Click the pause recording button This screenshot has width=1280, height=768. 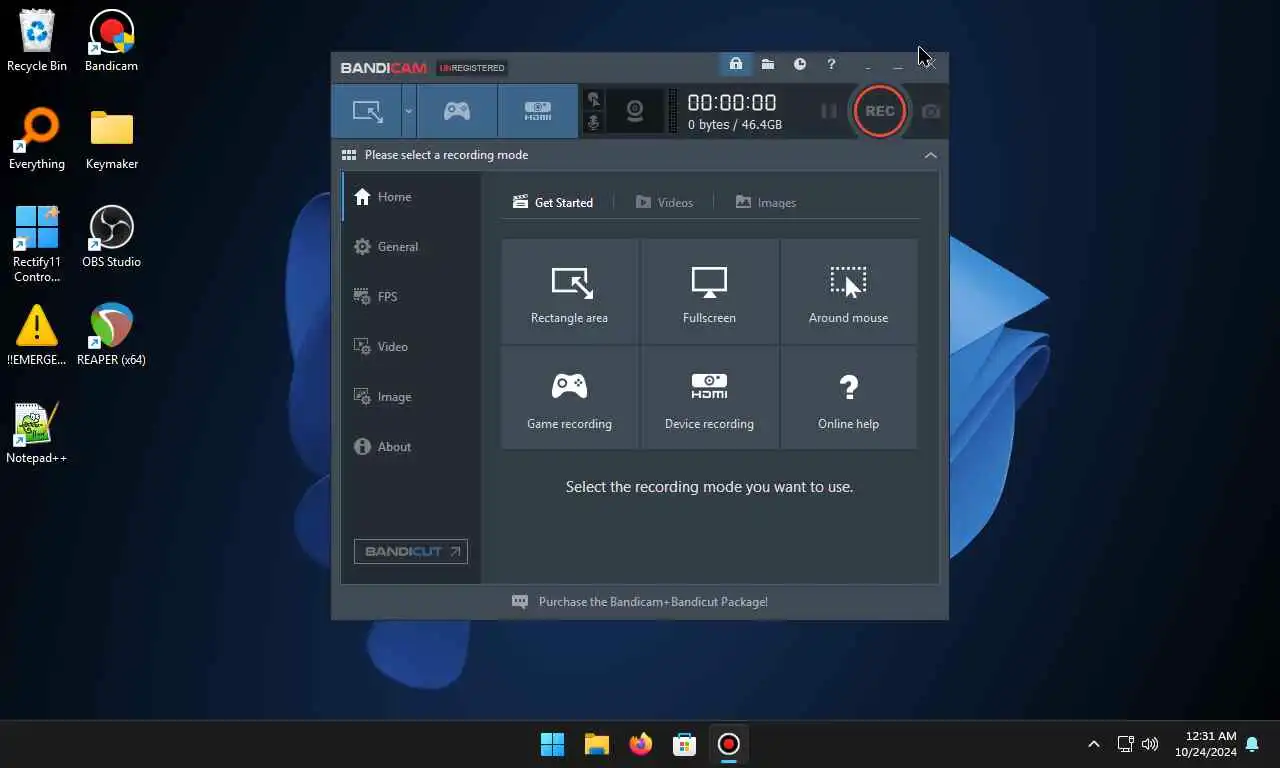(829, 111)
